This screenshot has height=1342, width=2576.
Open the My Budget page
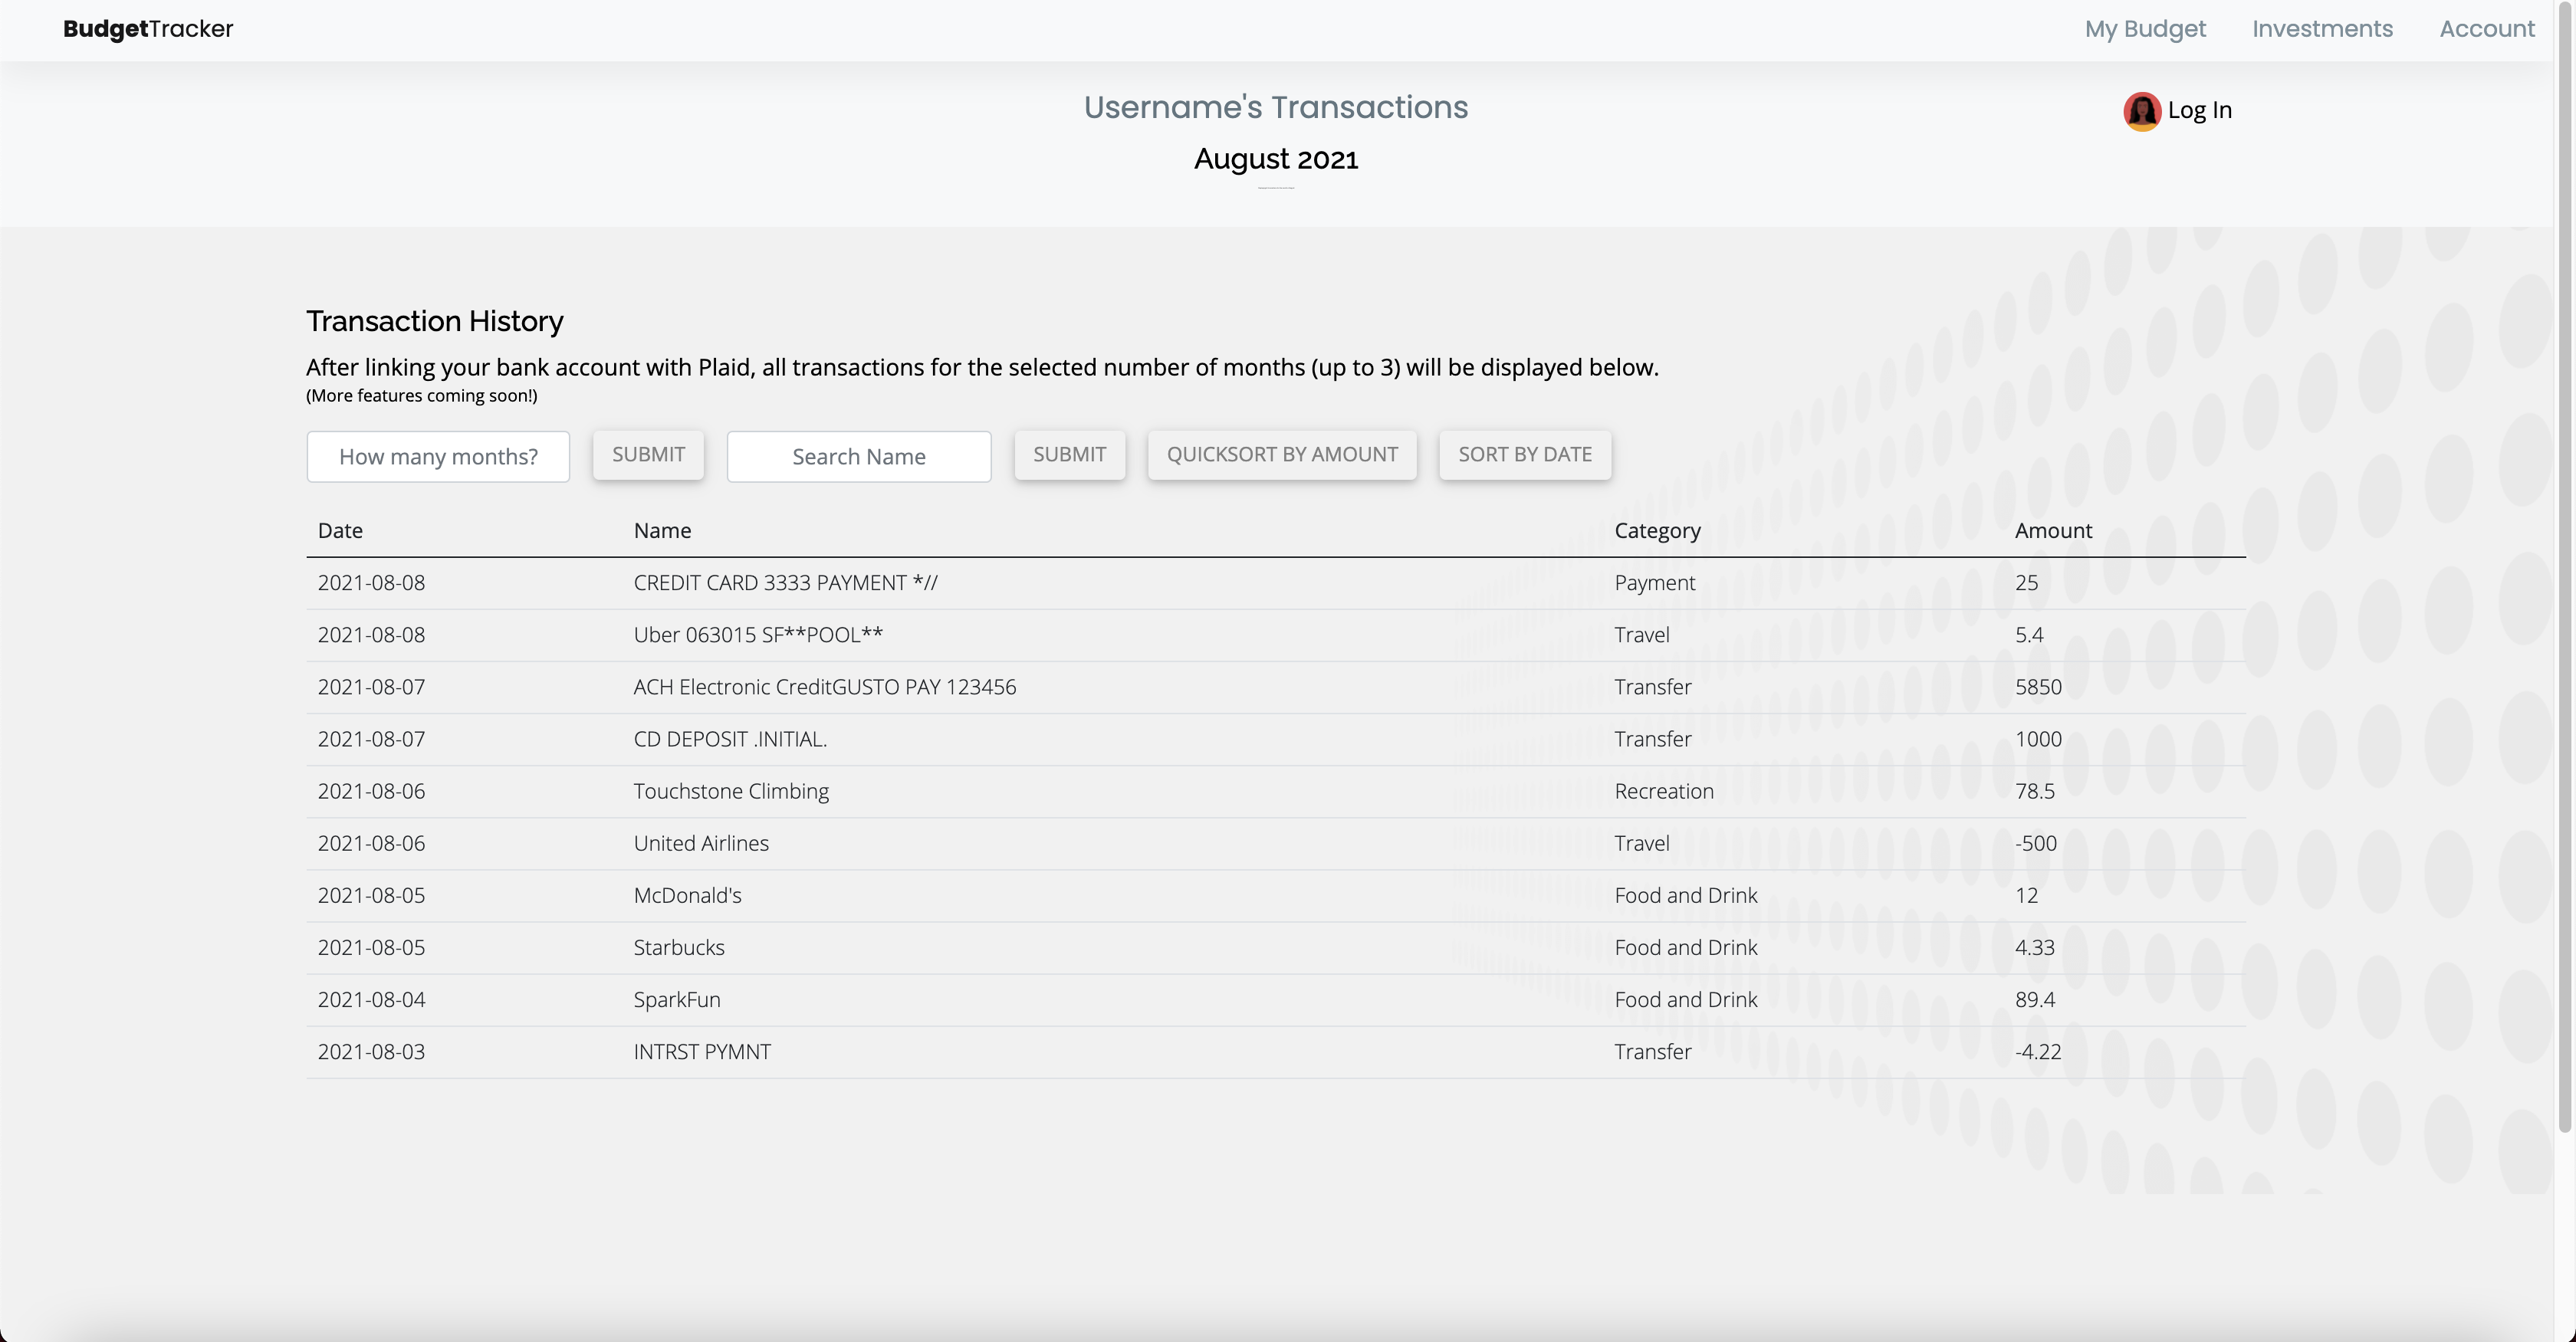click(2145, 29)
